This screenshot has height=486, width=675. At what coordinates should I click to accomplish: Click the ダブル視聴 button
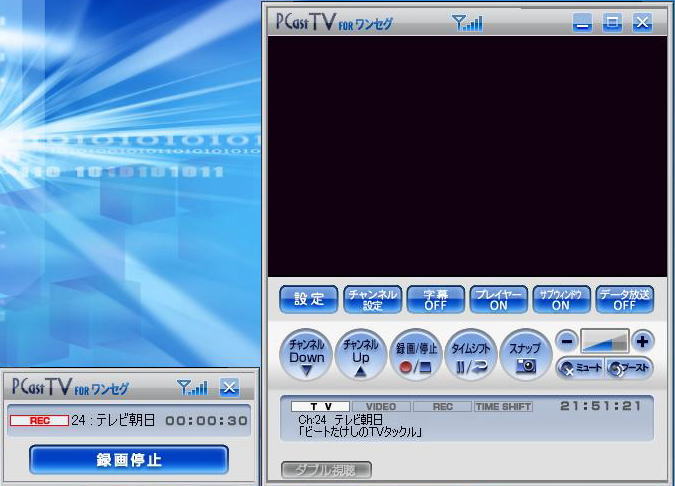[326, 470]
